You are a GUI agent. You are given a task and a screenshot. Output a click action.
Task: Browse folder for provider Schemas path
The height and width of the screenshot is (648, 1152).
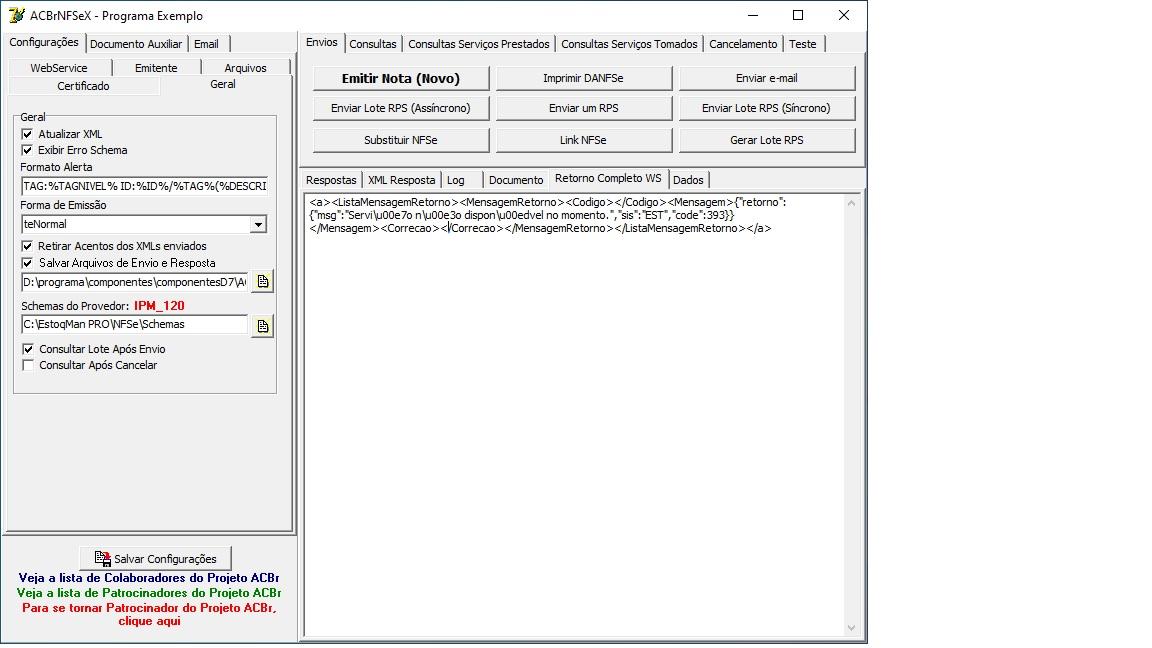(x=262, y=325)
